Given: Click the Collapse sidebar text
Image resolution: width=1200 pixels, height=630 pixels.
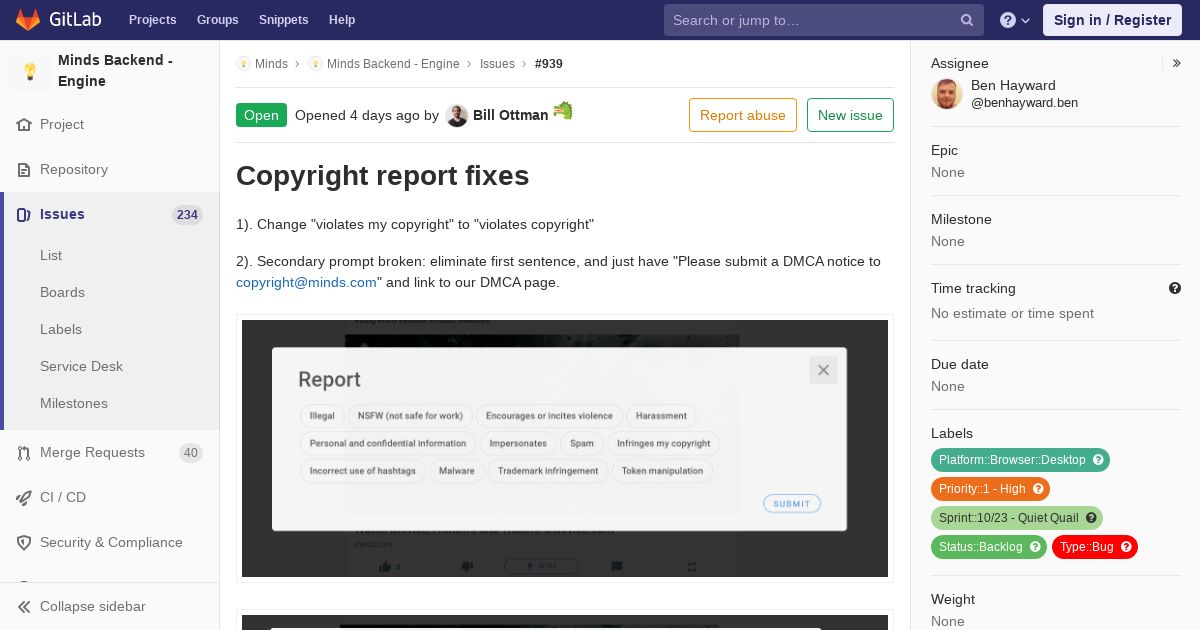Looking at the screenshot, I should coord(93,607).
